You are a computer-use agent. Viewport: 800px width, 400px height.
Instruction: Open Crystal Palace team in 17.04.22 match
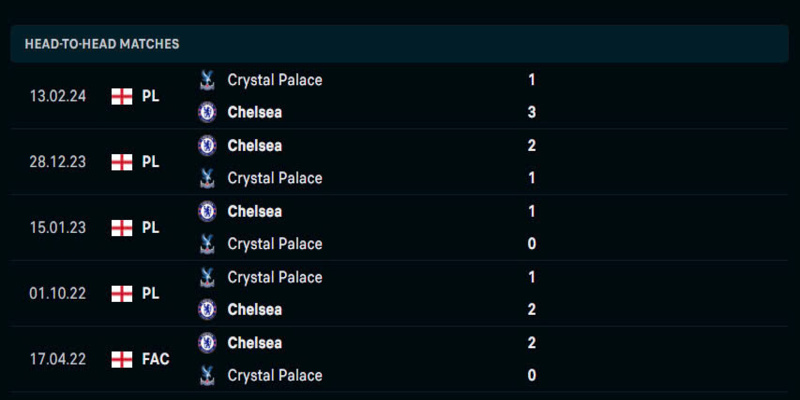(275, 376)
